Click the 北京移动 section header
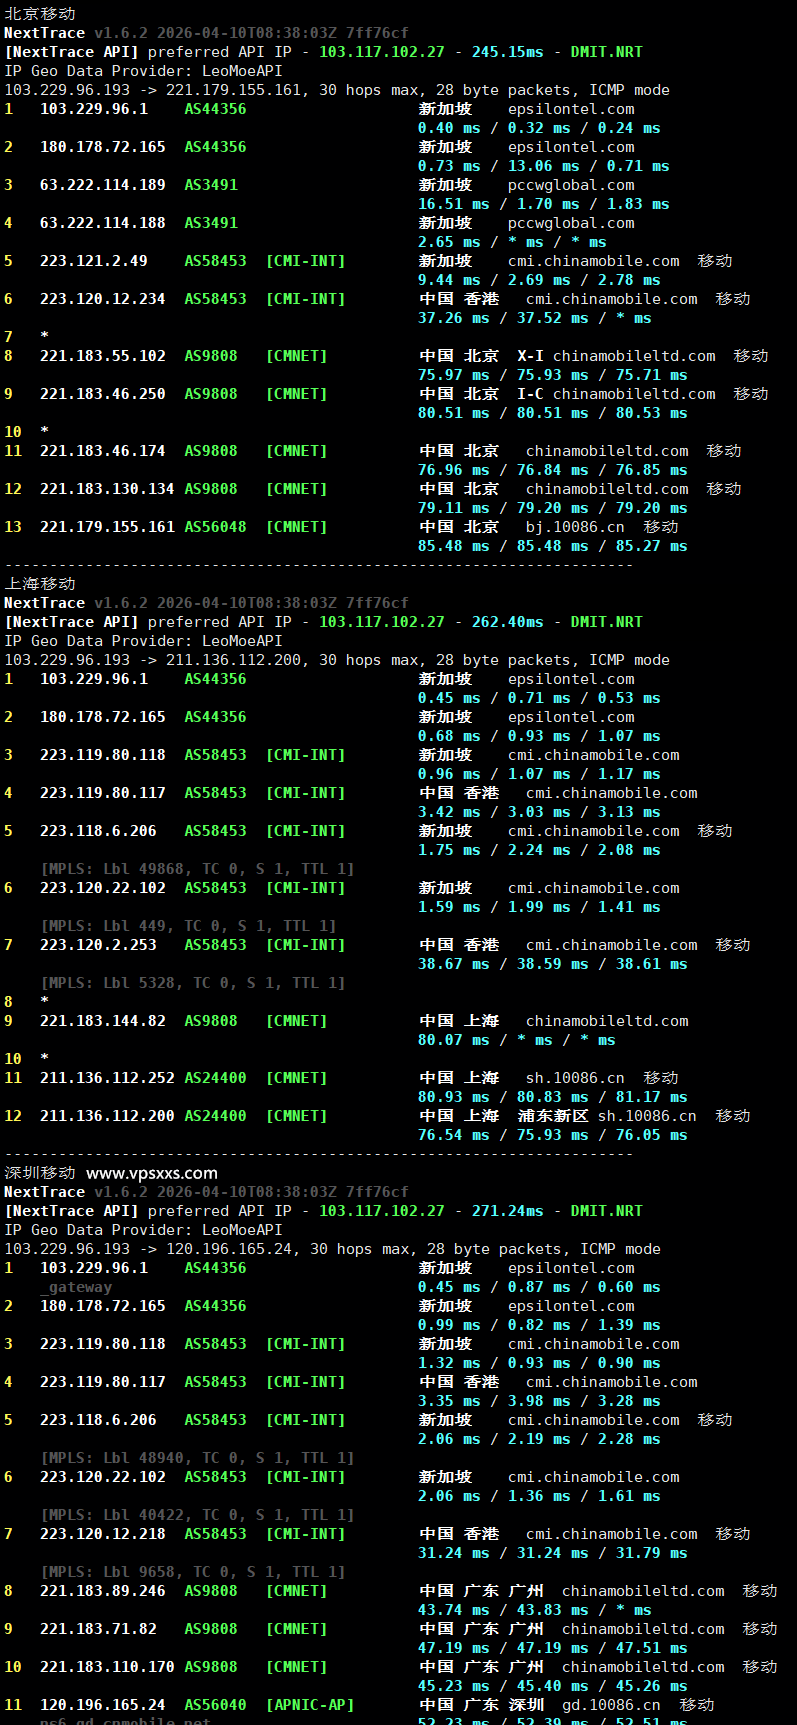This screenshot has width=797, height=1725. pyautogui.click(x=40, y=14)
